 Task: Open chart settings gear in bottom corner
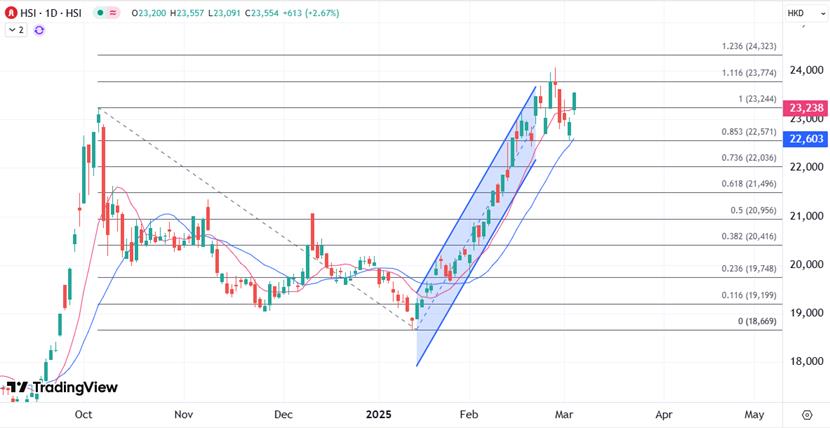pos(806,413)
